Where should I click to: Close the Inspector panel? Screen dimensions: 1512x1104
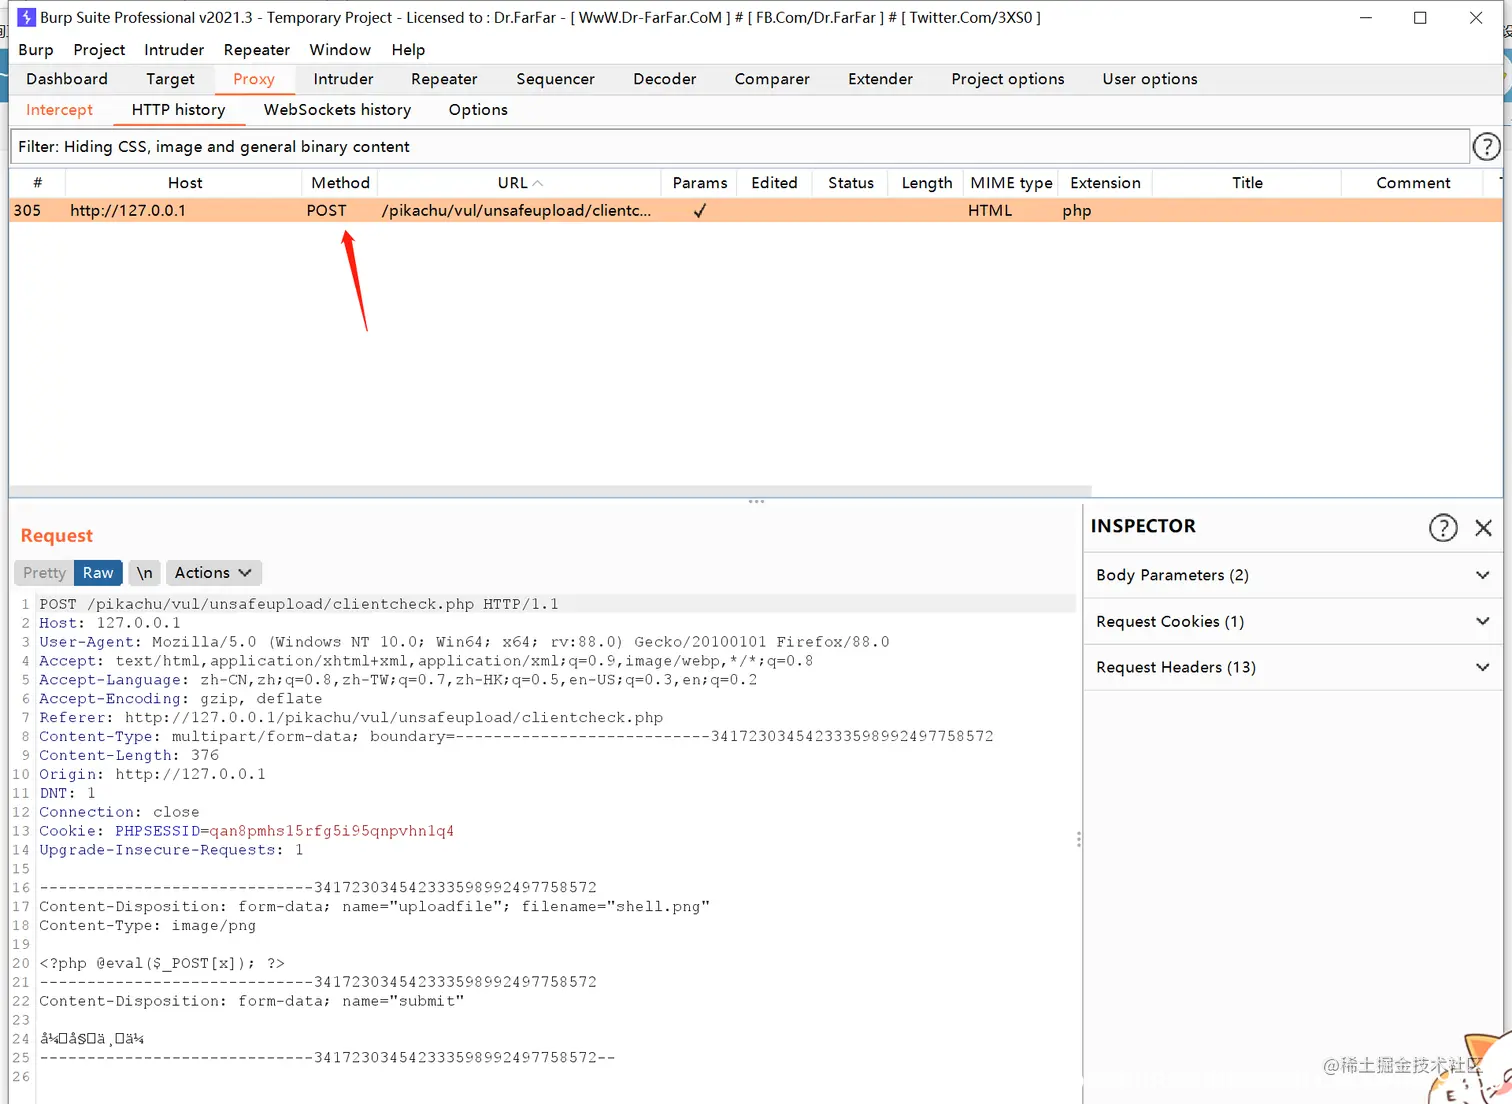tap(1484, 527)
